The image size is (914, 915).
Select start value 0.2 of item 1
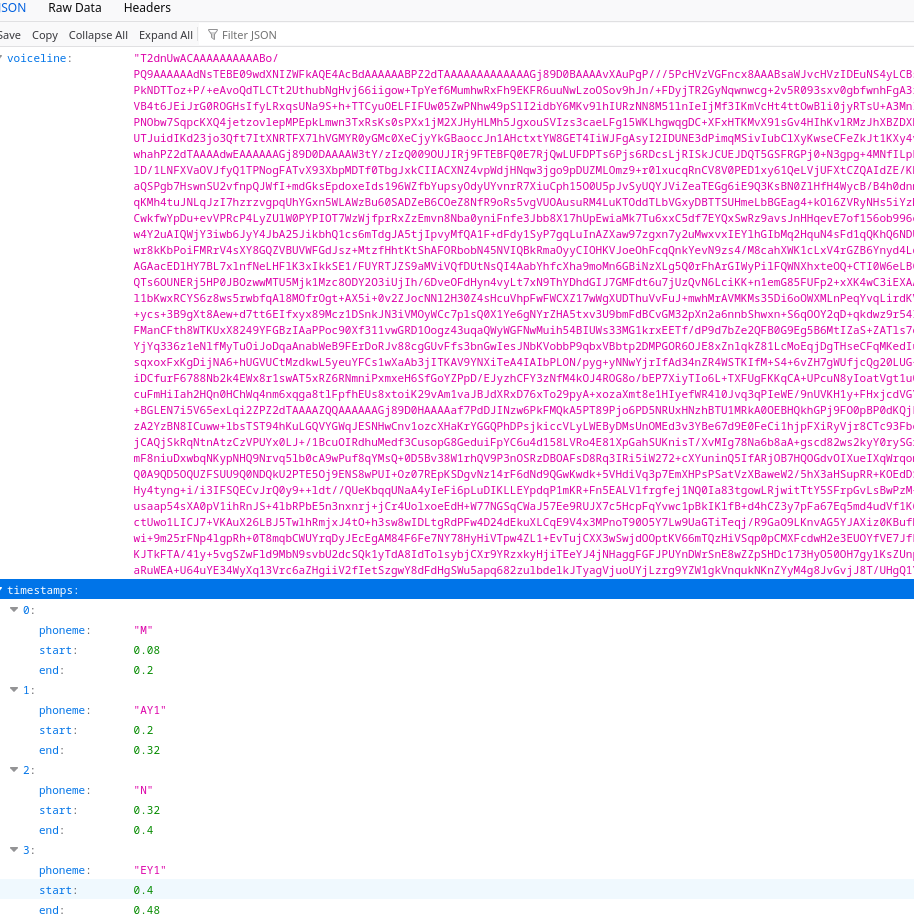(x=143, y=730)
